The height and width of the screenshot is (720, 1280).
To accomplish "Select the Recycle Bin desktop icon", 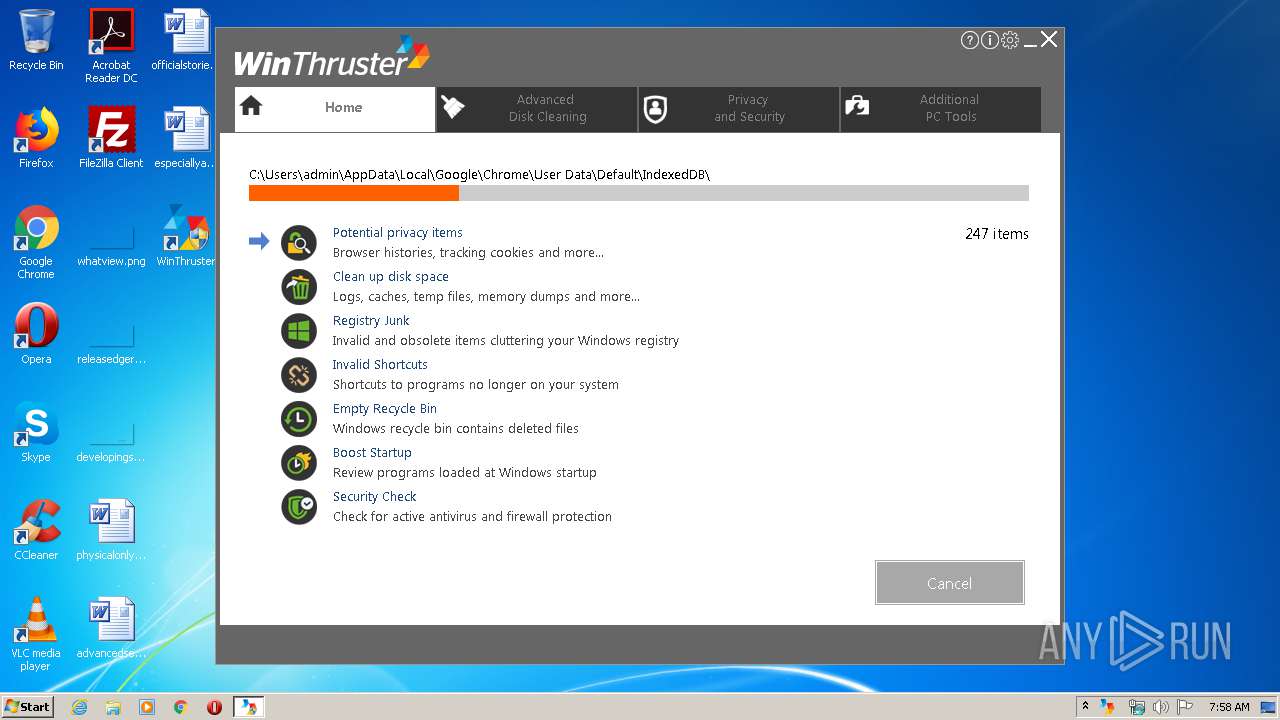I will 36,41.
